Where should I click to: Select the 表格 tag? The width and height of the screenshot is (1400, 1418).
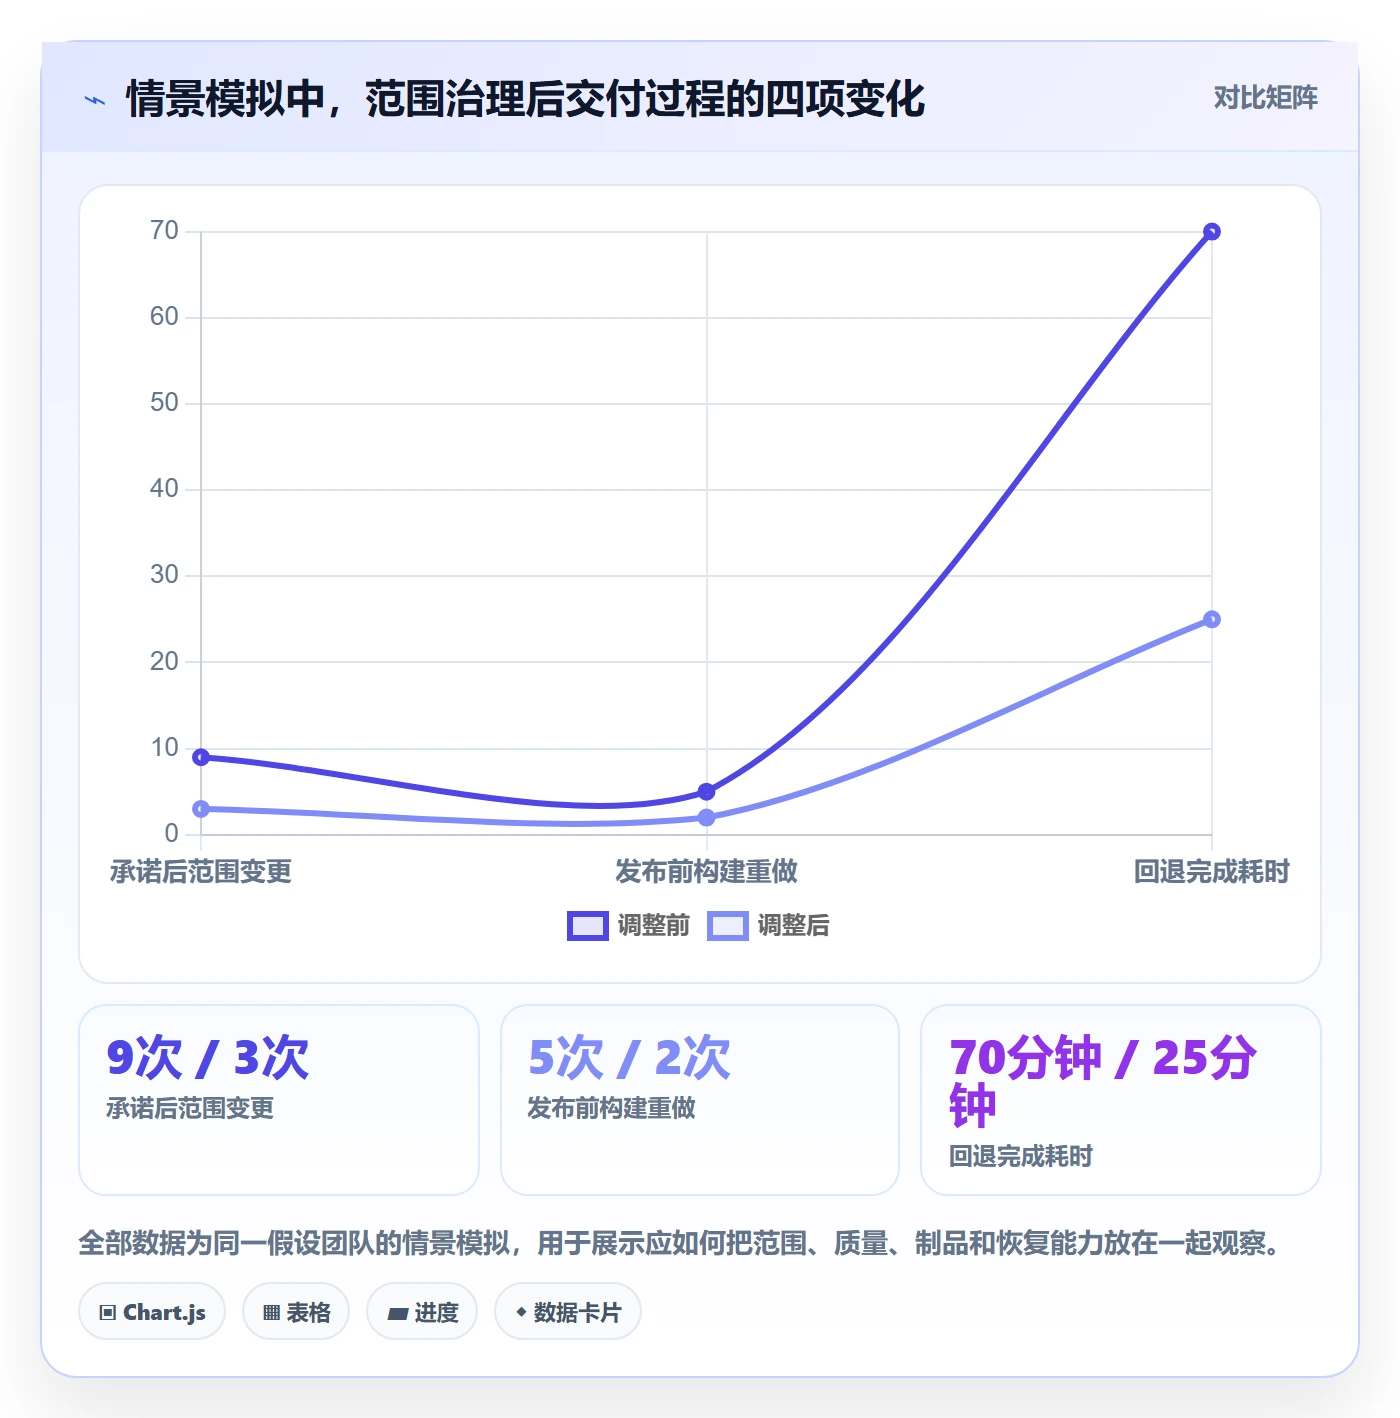[x=296, y=1312]
